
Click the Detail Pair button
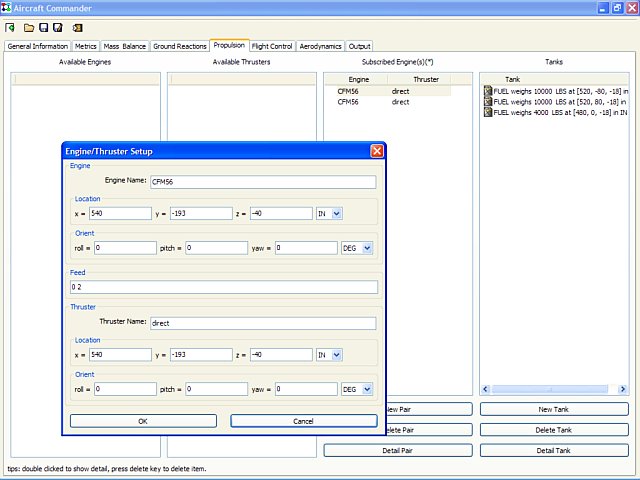click(398, 451)
